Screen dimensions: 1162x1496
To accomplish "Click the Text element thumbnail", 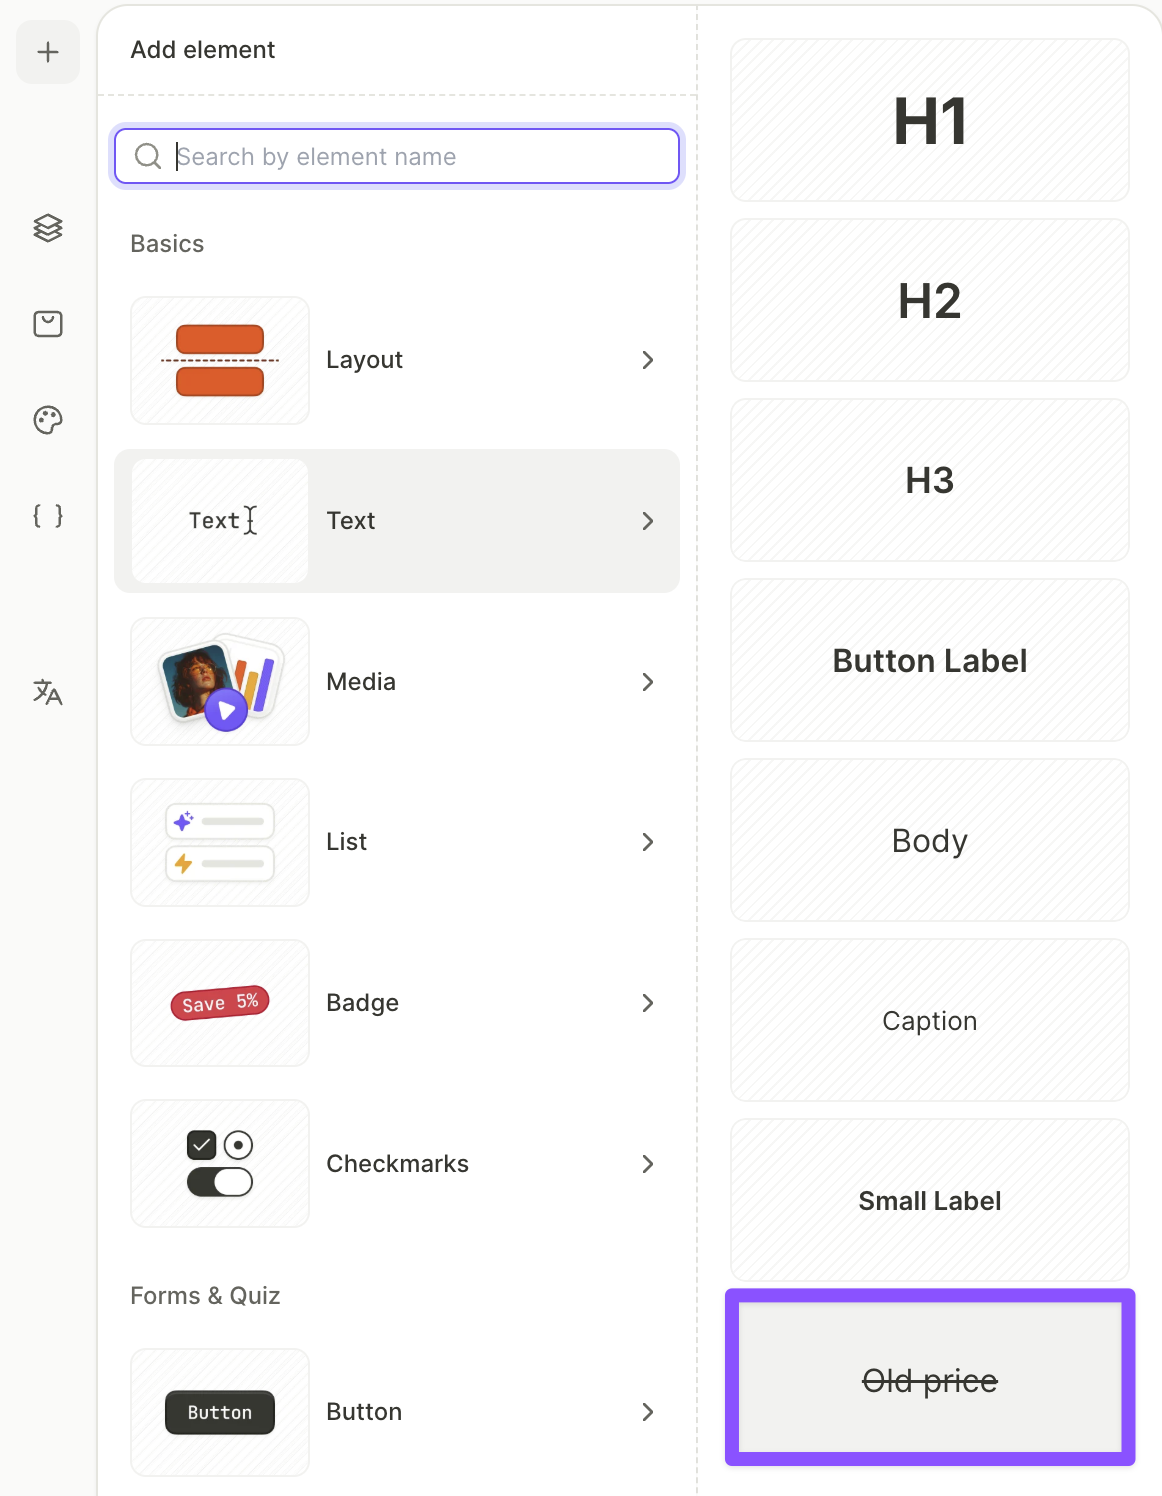I will pyautogui.click(x=220, y=521).
